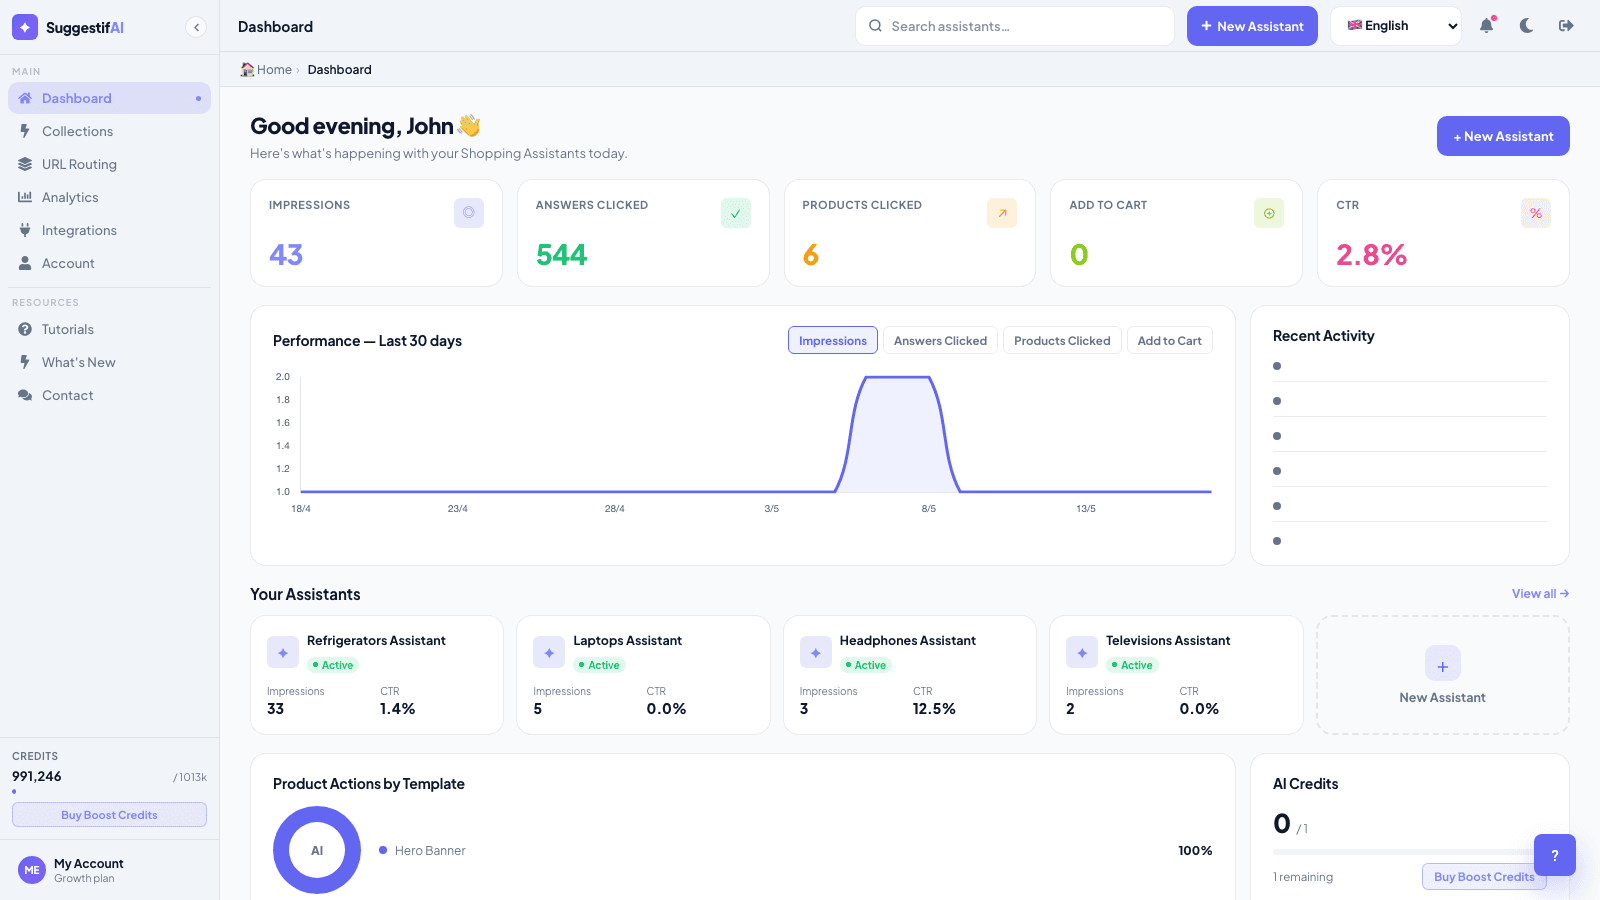Go to Home breadcrumb link

(x=266, y=69)
